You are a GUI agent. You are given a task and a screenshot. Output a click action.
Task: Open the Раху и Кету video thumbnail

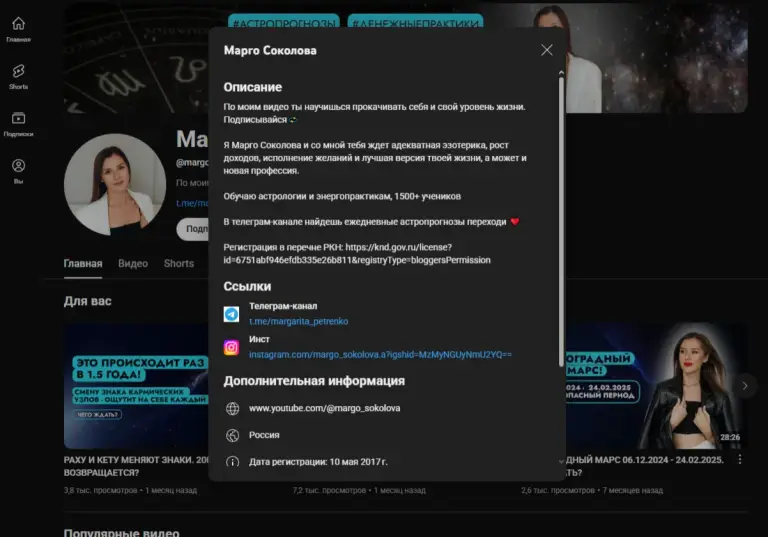pyautogui.click(x=136, y=386)
